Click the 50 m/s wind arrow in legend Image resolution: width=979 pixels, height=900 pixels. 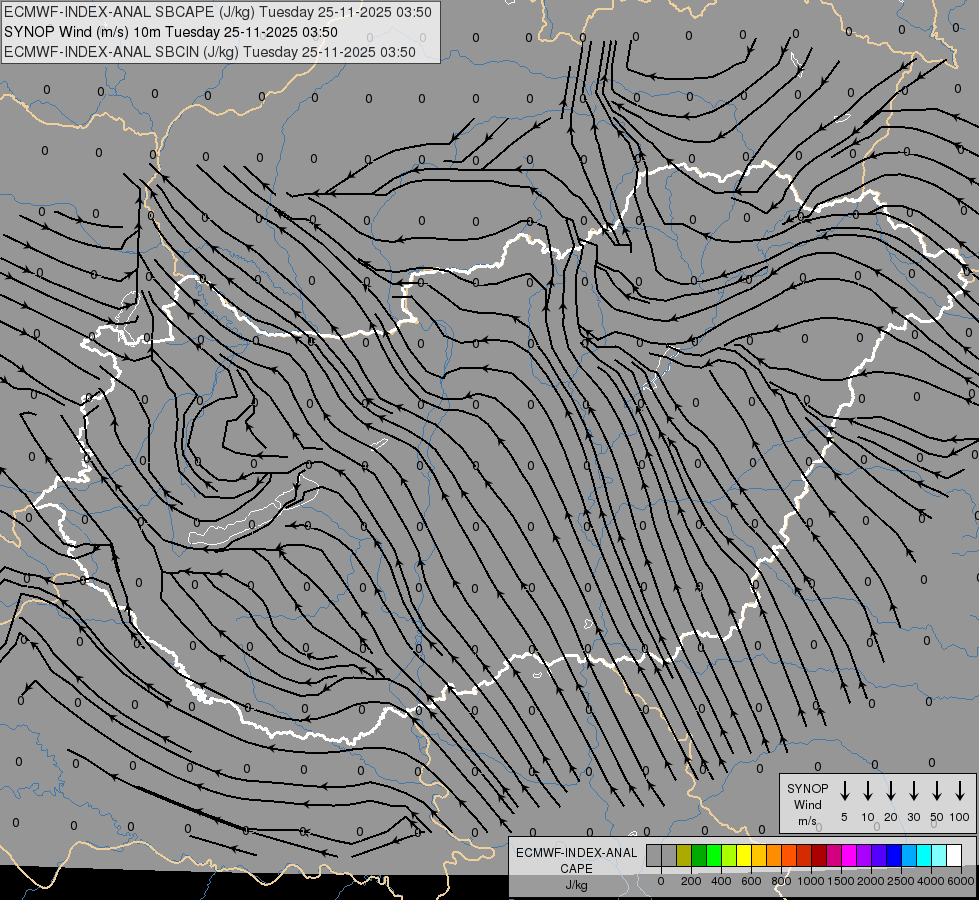[x=937, y=791]
